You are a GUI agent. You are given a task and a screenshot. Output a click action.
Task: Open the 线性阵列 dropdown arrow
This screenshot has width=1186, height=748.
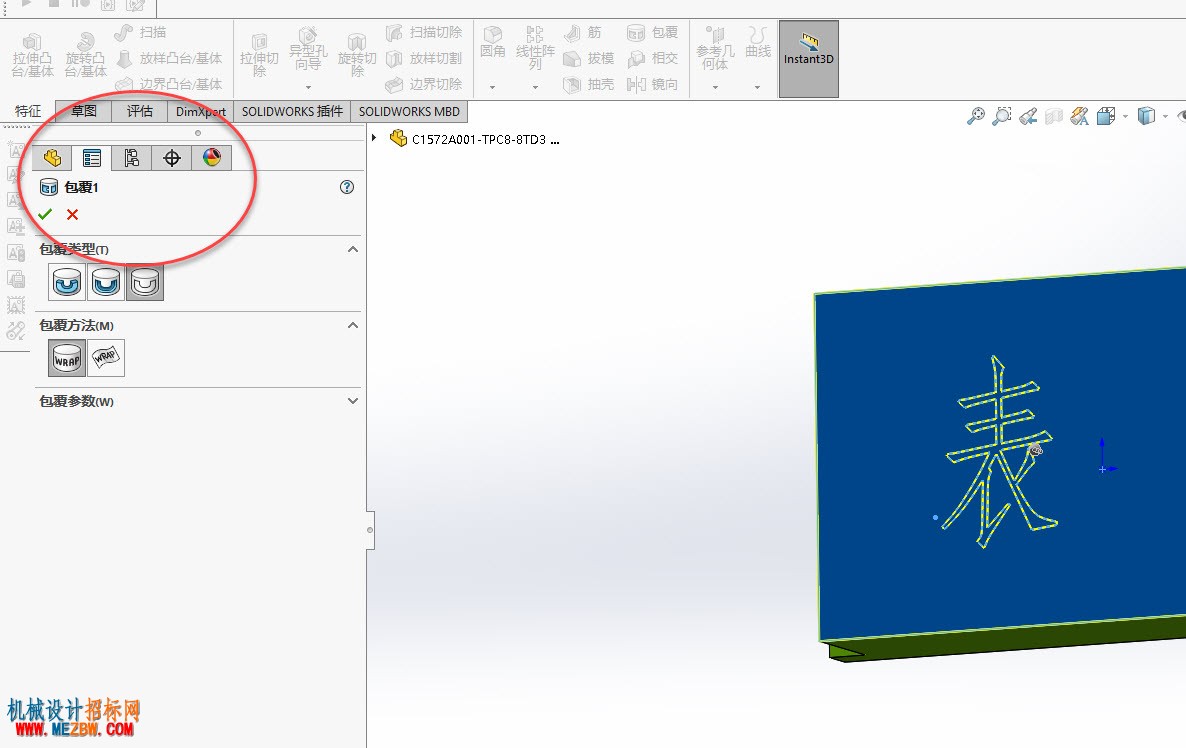pos(535,88)
